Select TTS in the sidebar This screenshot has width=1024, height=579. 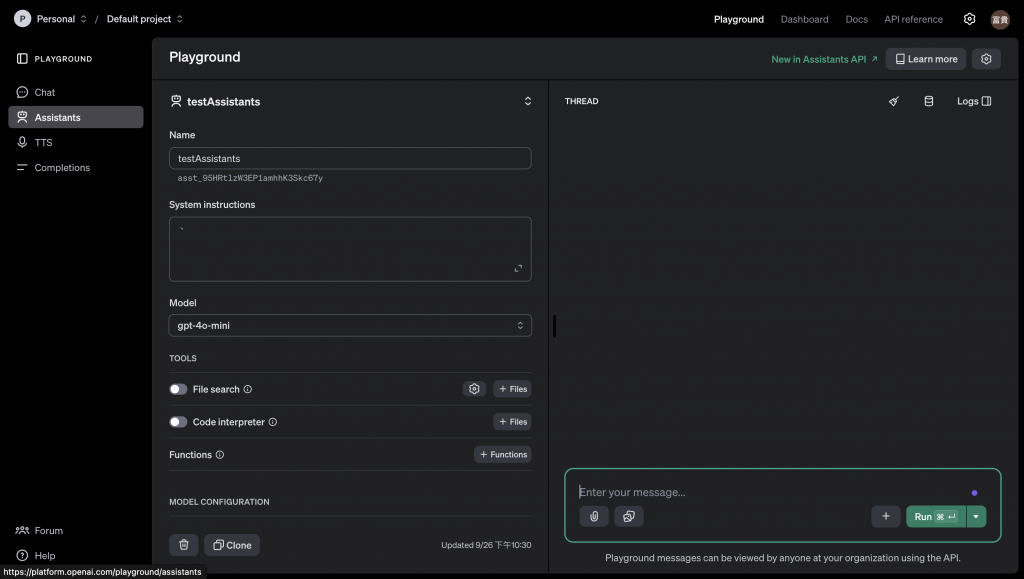pyautogui.click(x=76, y=142)
